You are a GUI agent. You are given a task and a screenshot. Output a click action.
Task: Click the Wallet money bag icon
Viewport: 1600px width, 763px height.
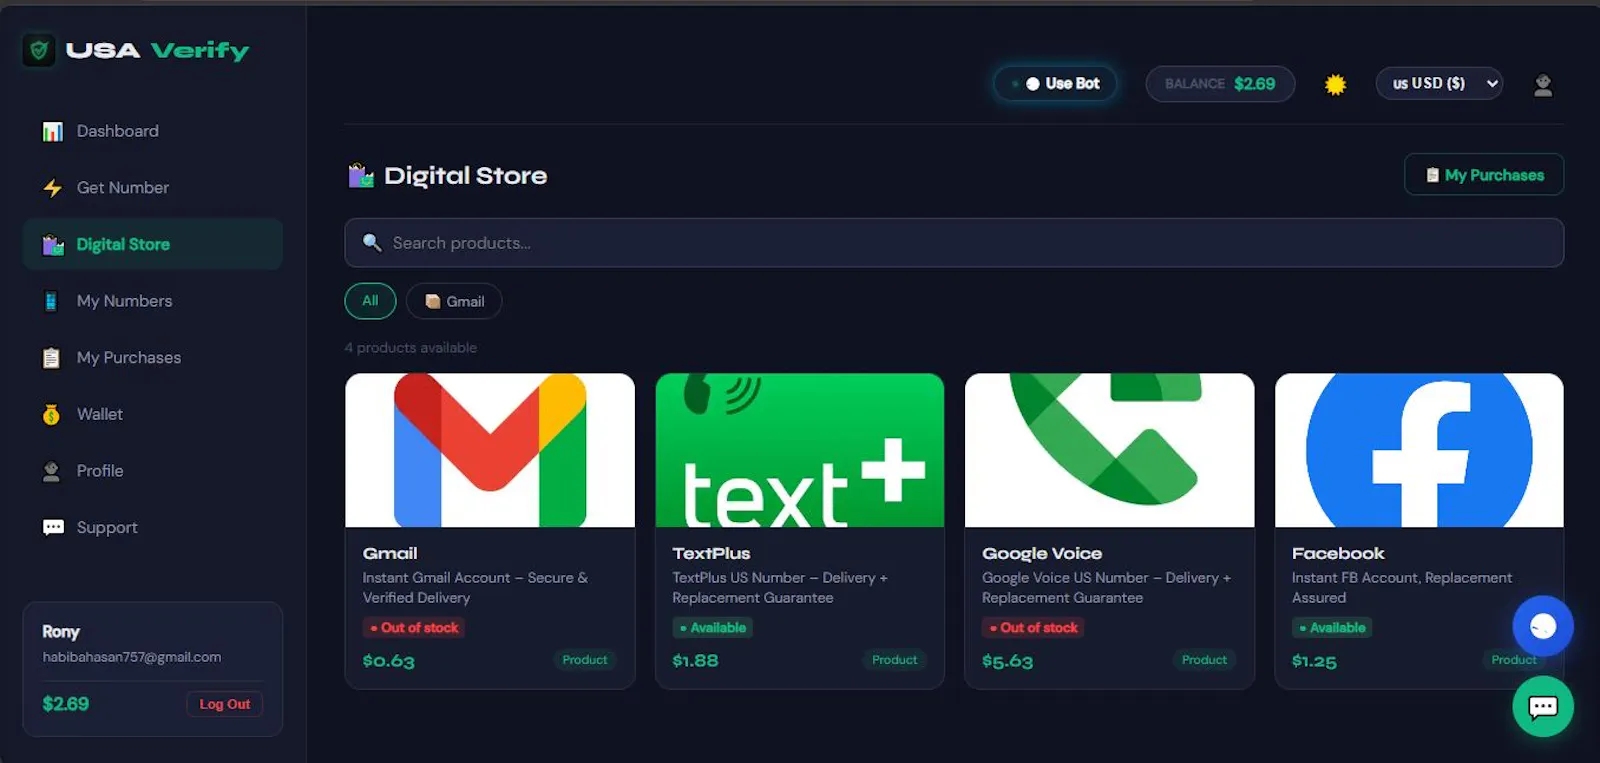coord(51,415)
